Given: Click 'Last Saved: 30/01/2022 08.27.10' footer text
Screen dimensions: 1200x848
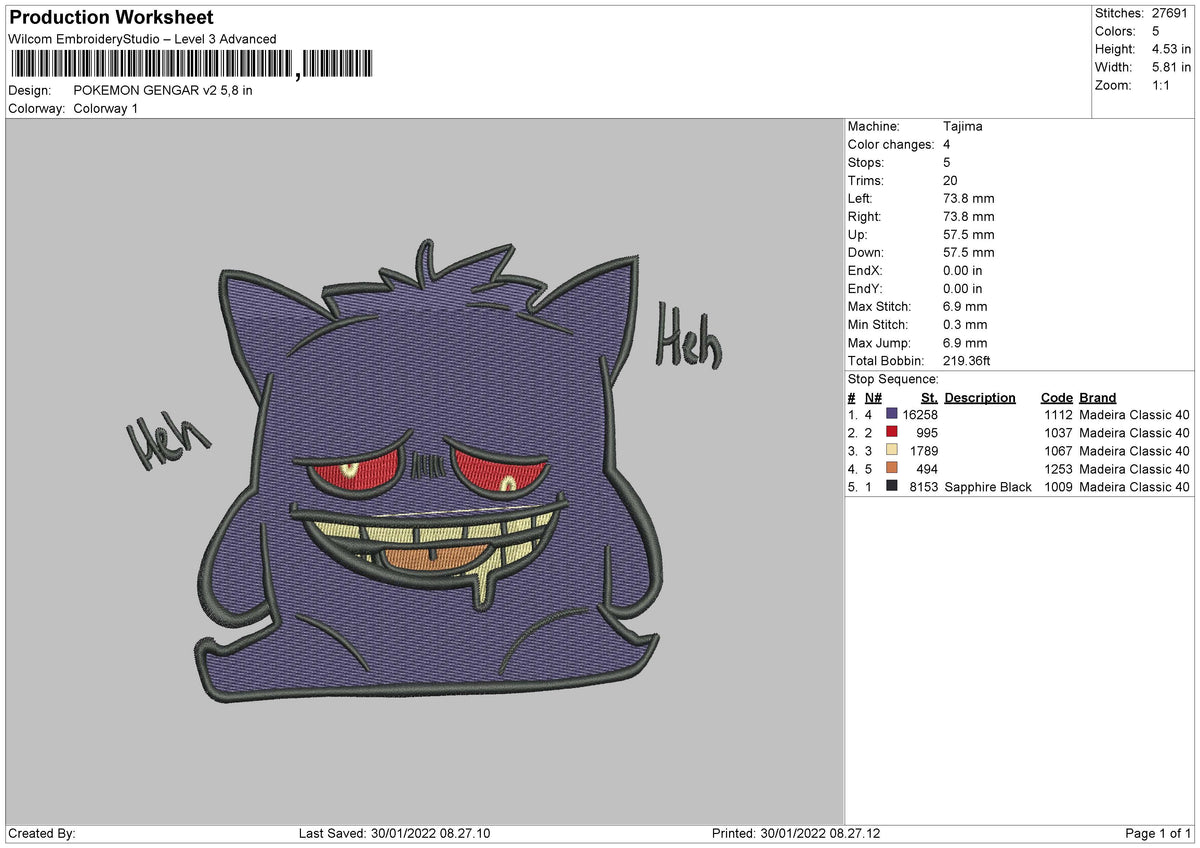Looking at the screenshot, I should [x=395, y=834].
